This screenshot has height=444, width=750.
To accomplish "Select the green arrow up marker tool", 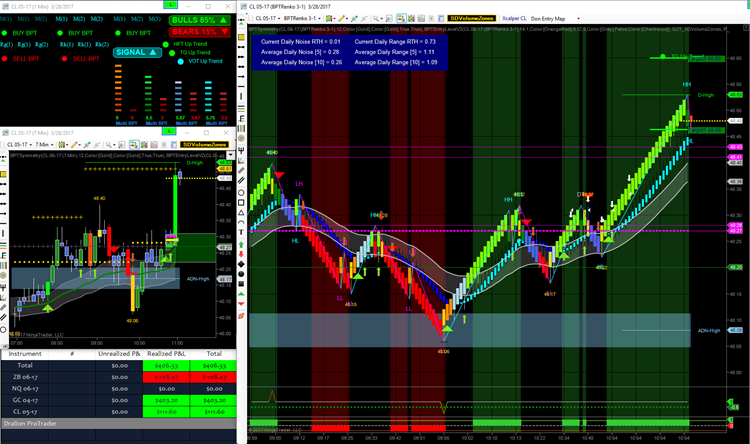I will (241, 244).
